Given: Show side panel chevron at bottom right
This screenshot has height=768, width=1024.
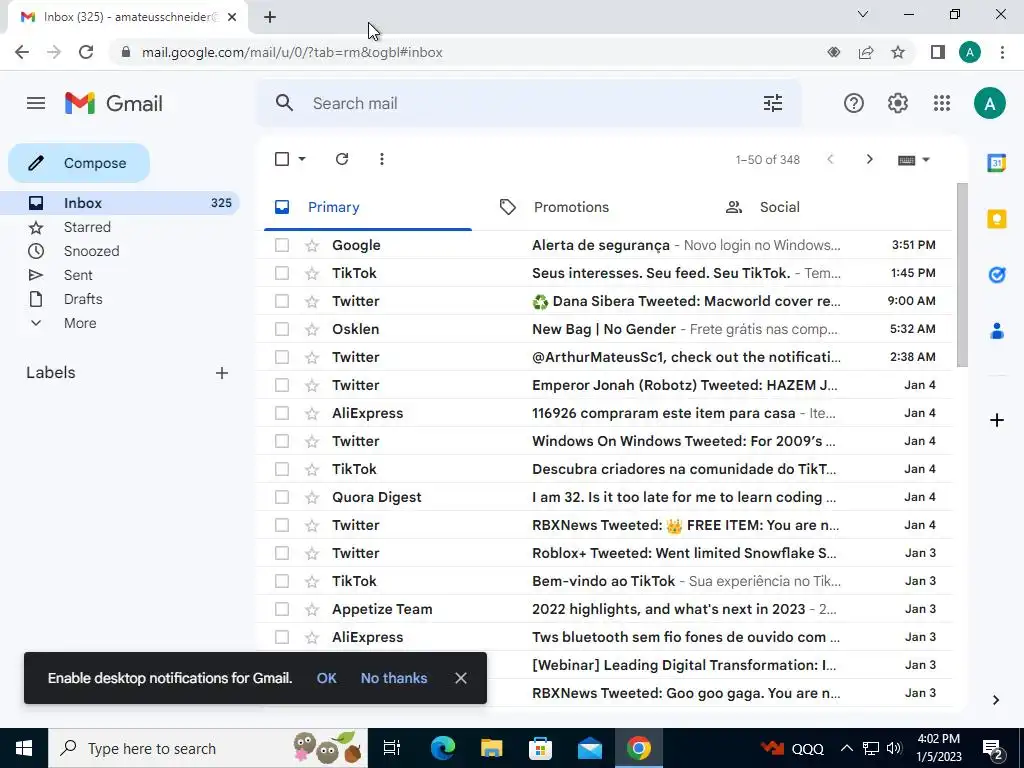Looking at the screenshot, I should 996,700.
